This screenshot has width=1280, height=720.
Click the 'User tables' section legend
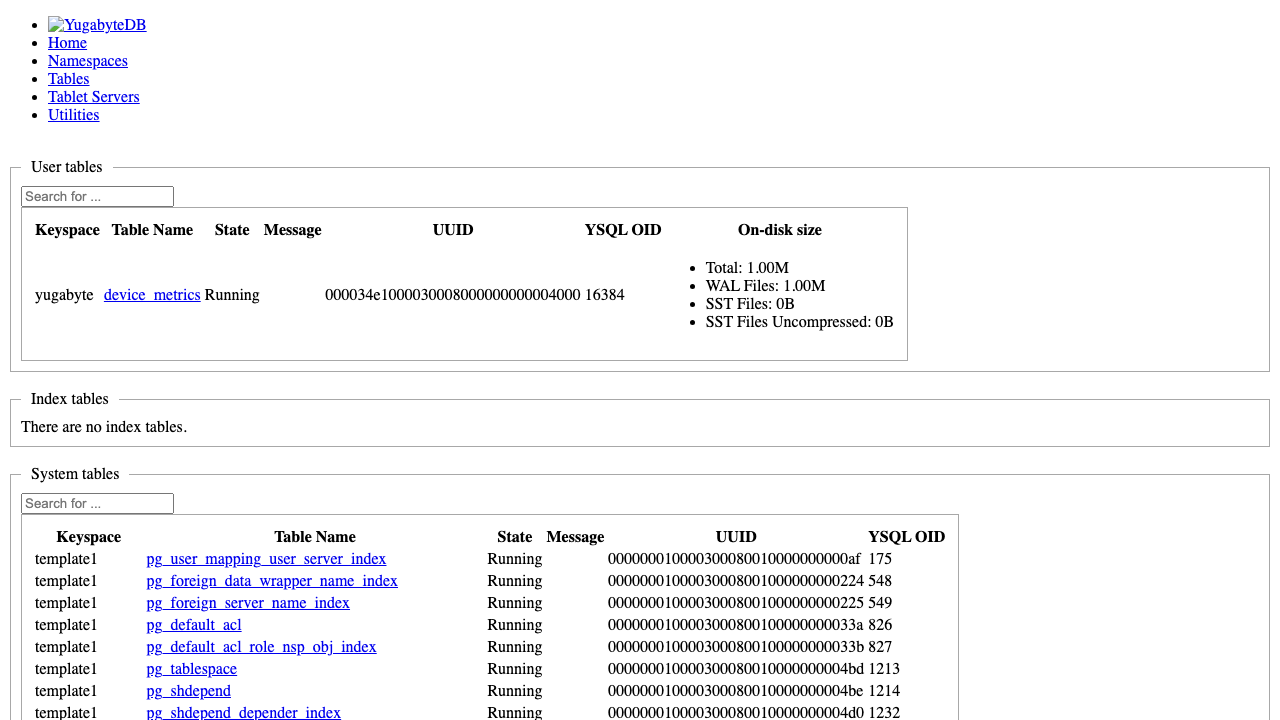pos(67,167)
